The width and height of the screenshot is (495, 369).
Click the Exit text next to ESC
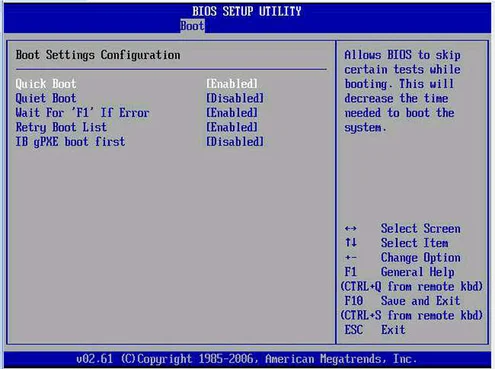pyautogui.click(x=393, y=330)
